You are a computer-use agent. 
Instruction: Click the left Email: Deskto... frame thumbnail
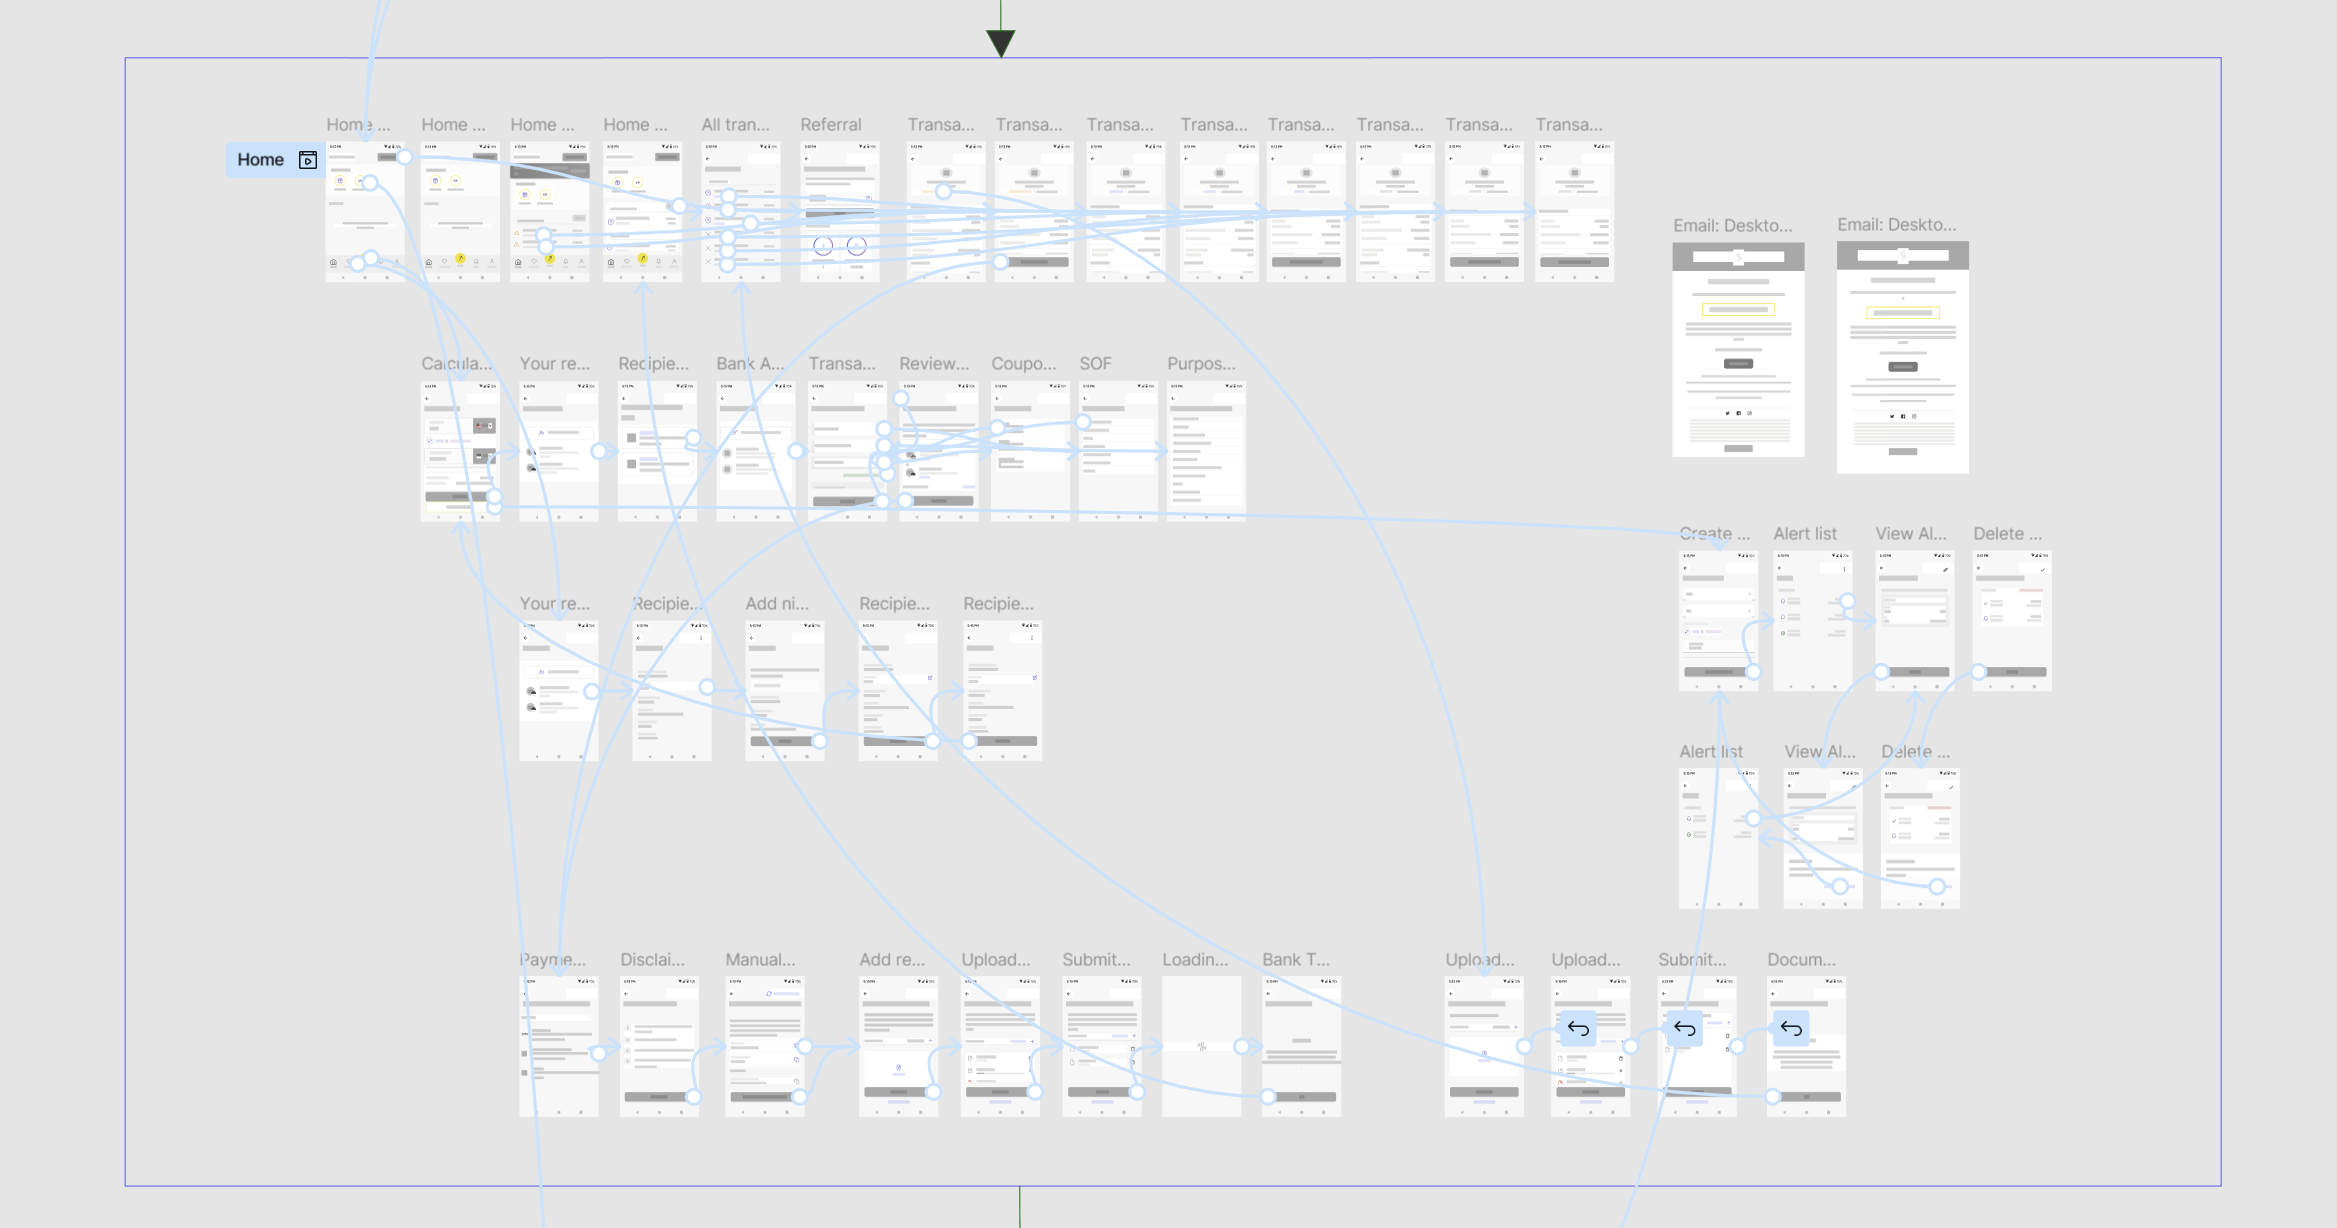click(1738, 350)
